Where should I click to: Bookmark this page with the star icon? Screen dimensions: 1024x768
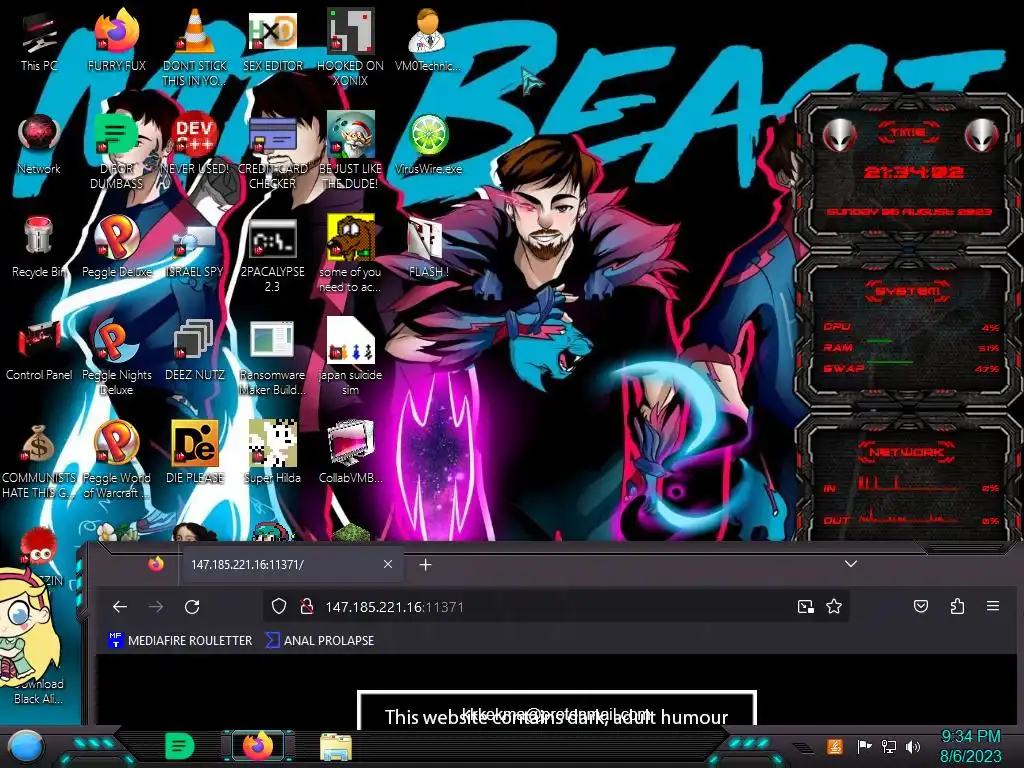834,607
